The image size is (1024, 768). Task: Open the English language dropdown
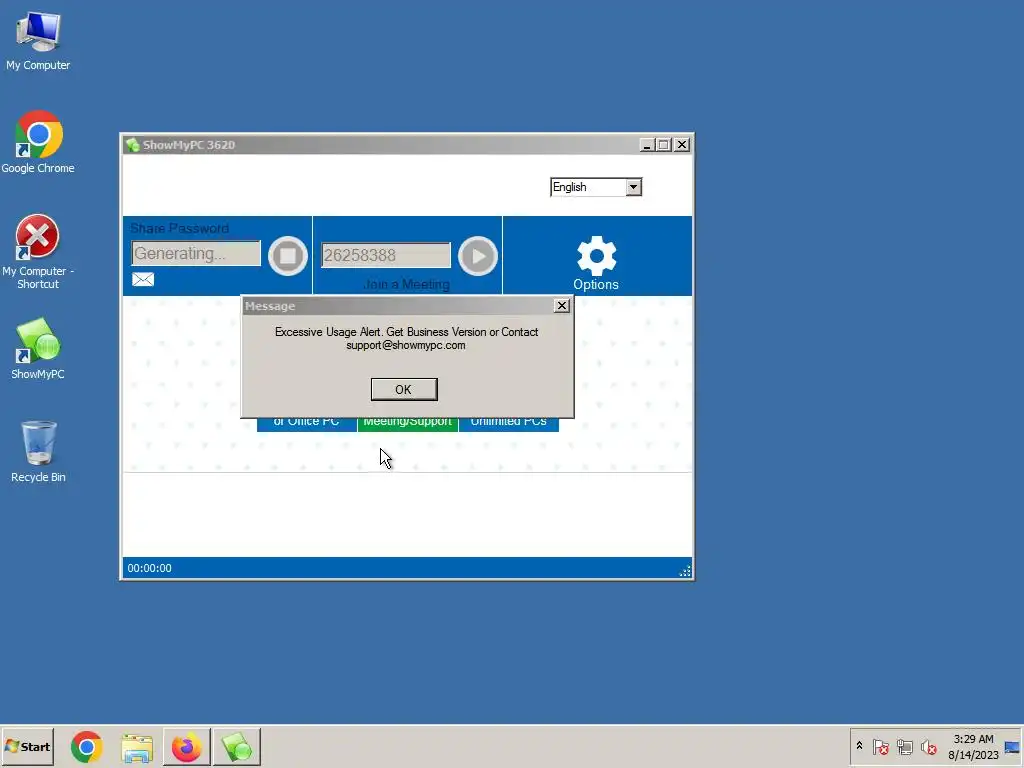tap(633, 187)
